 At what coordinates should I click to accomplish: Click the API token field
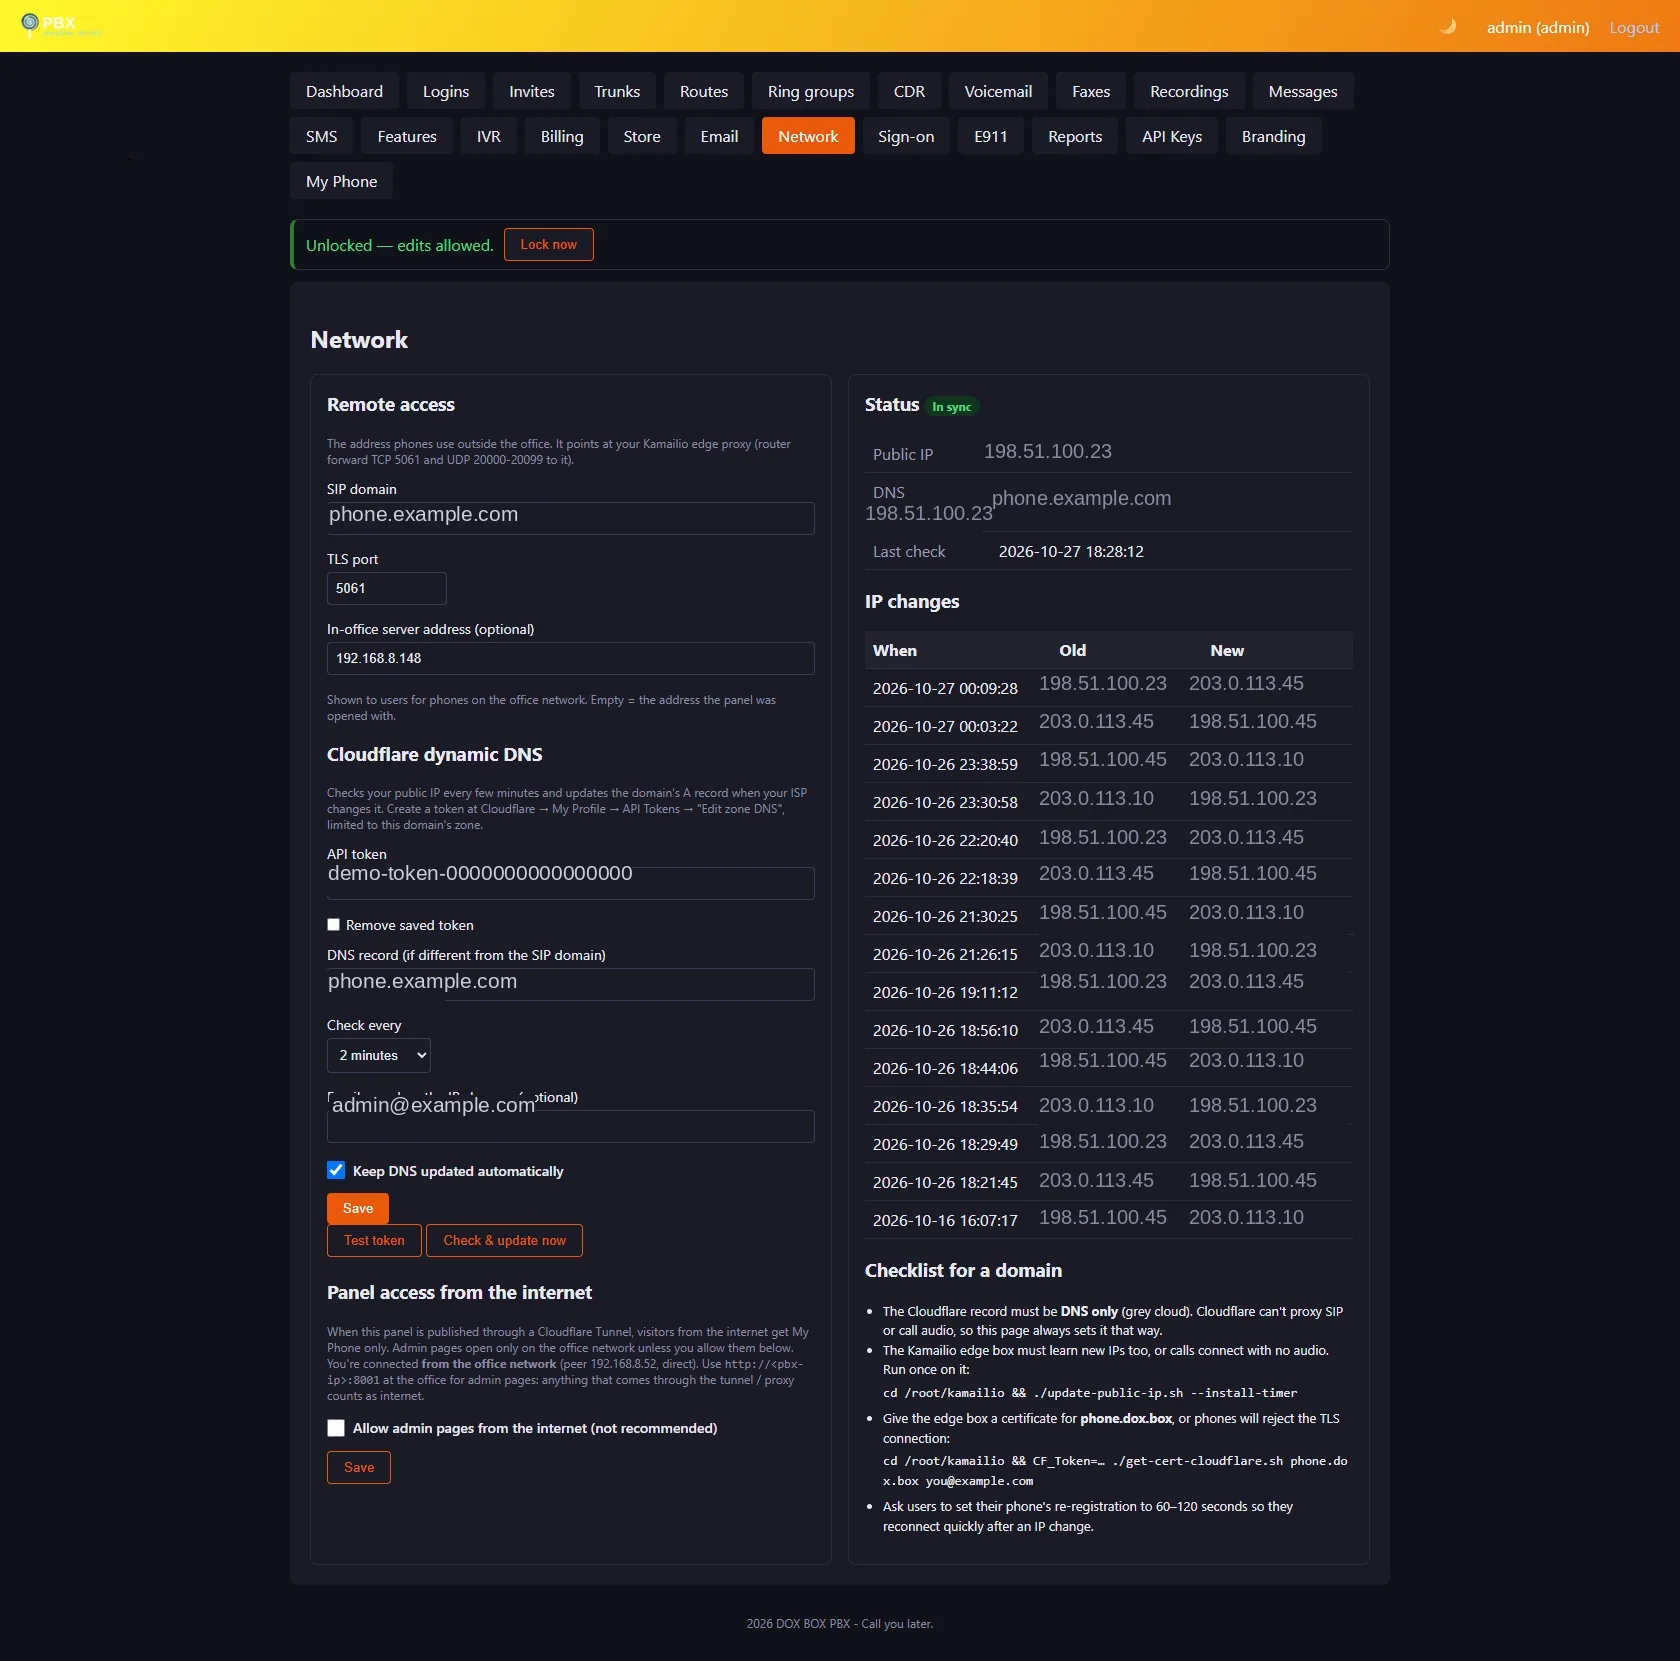click(x=571, y=883)
